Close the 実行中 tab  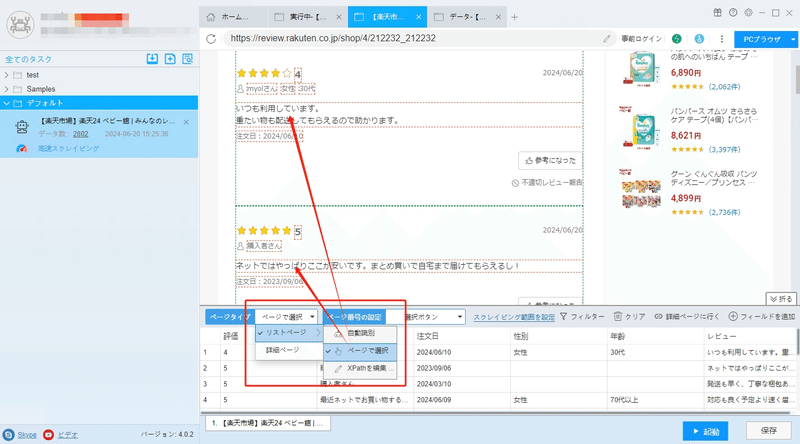(x=339, y=17)
